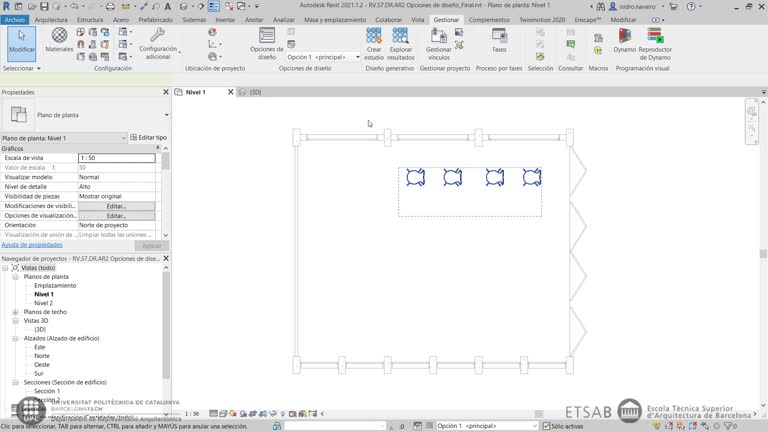The height and width of the screenshot is (432, 768).
Task: Select Nivel 2 in project browser
Action: pos(44,303)
